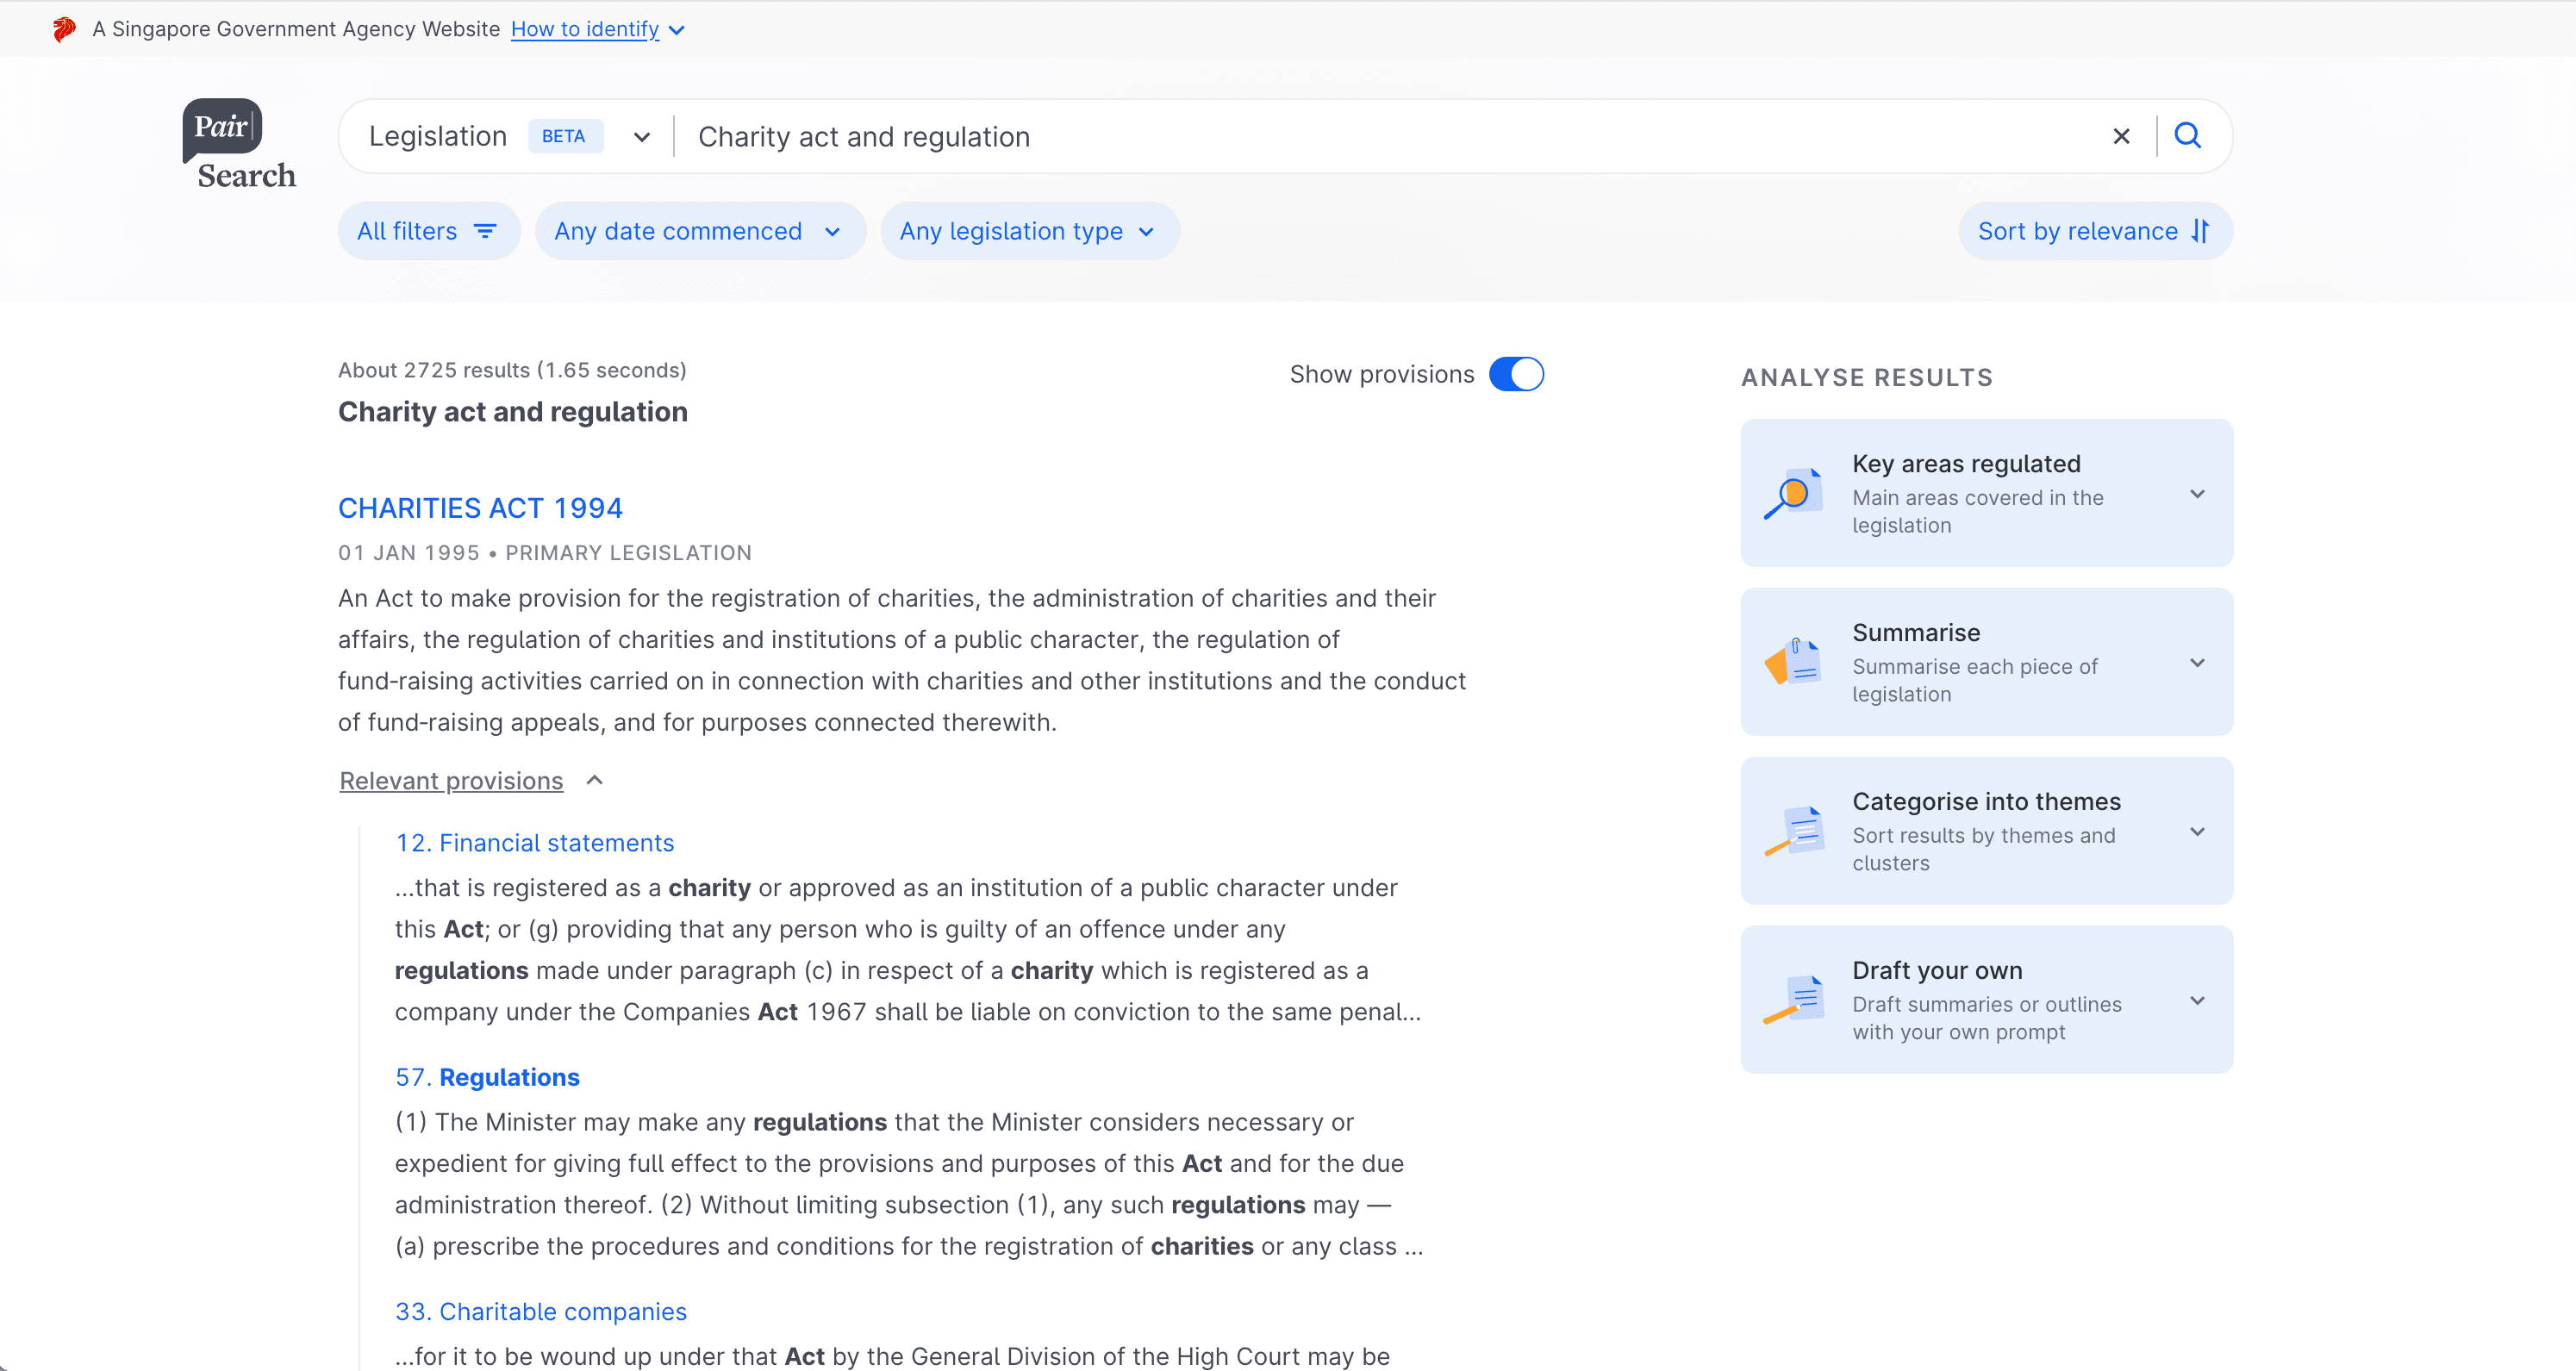Viewport: 2576px width, 1371px height.
Task: Expand the How to identify chevron
Action: click(x=677, y=30)
